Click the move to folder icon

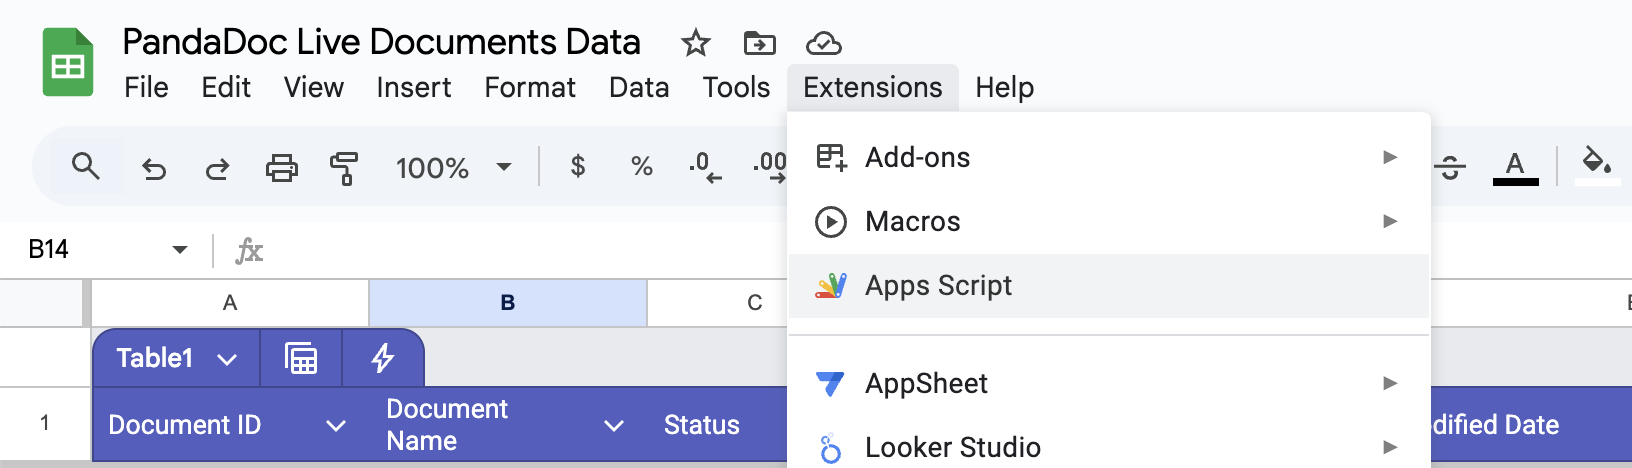759,43
